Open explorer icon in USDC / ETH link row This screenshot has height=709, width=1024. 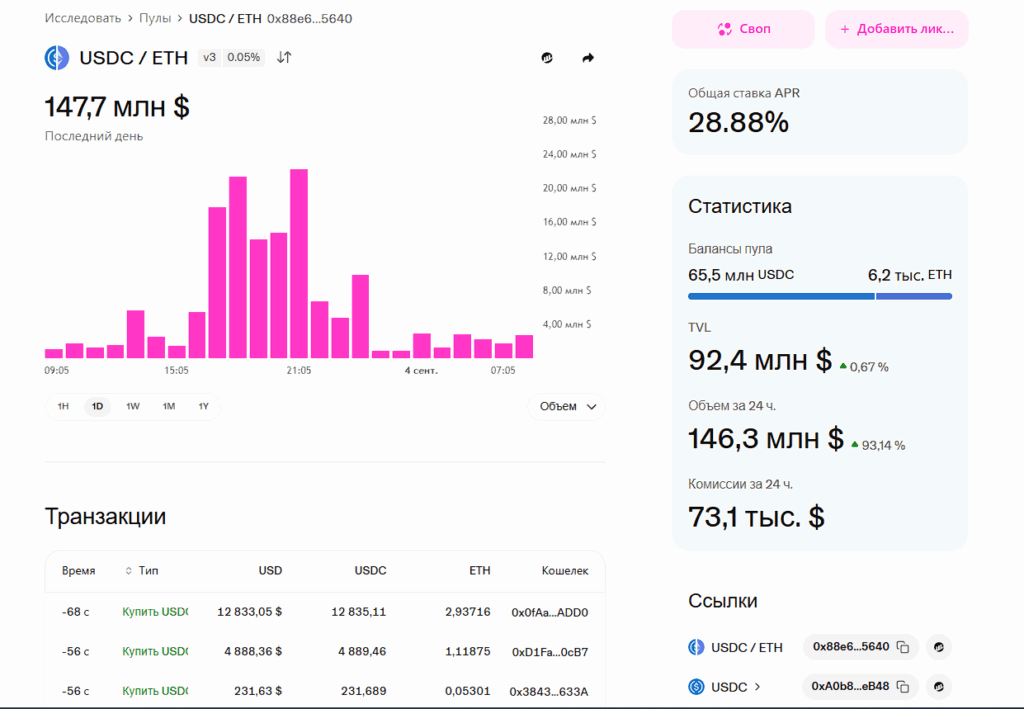coord(938,647)
